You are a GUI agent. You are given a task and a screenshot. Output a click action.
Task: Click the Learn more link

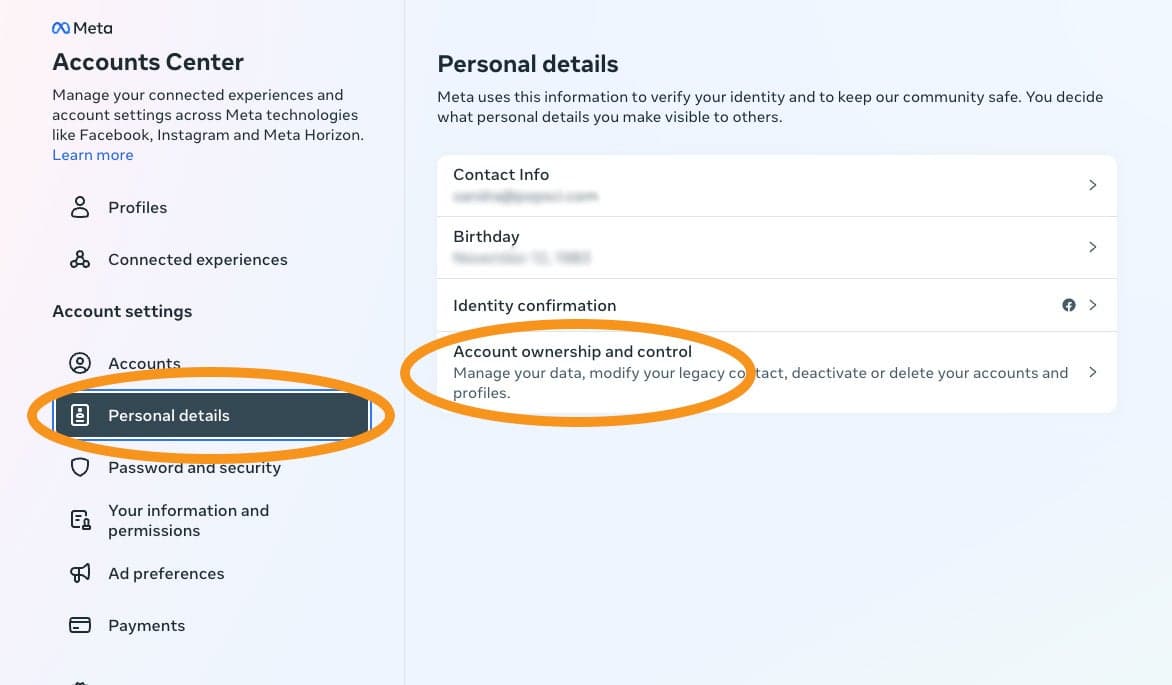(92, 154)
